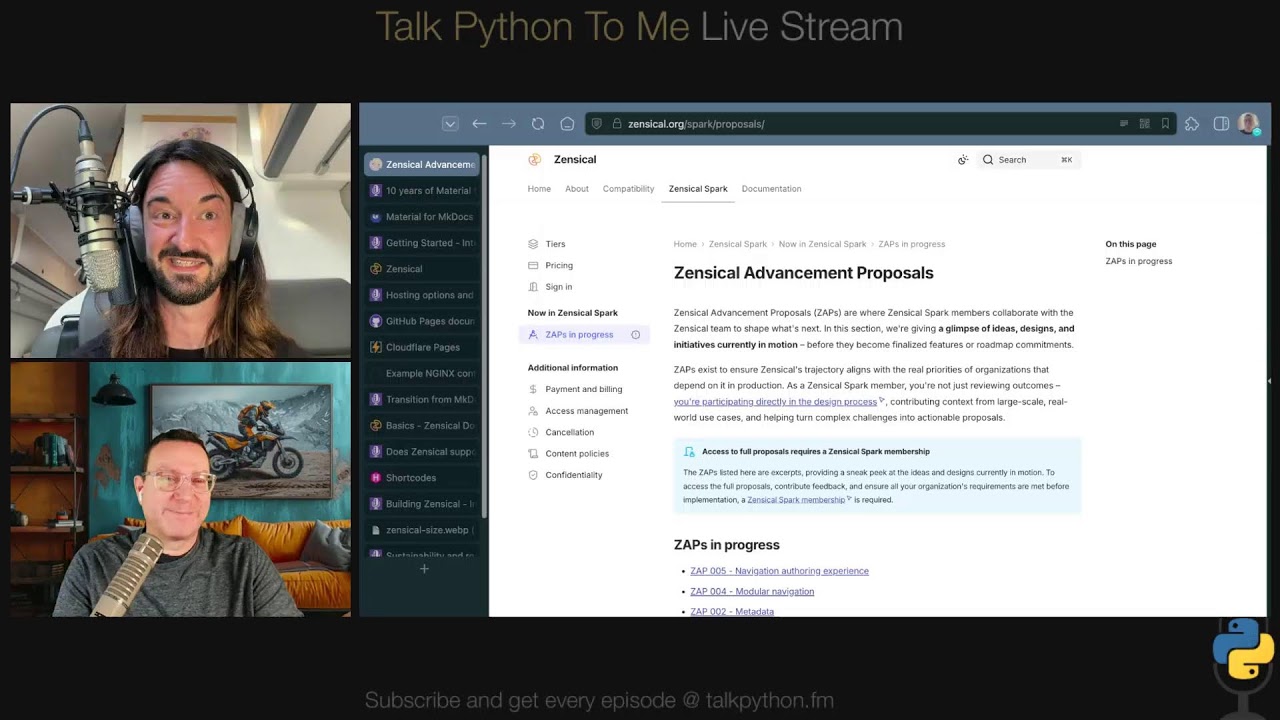This screenshot has width=1280, height=720.
Task: Switch to the Documentation nav tab
Action: [x=771, y=189]
